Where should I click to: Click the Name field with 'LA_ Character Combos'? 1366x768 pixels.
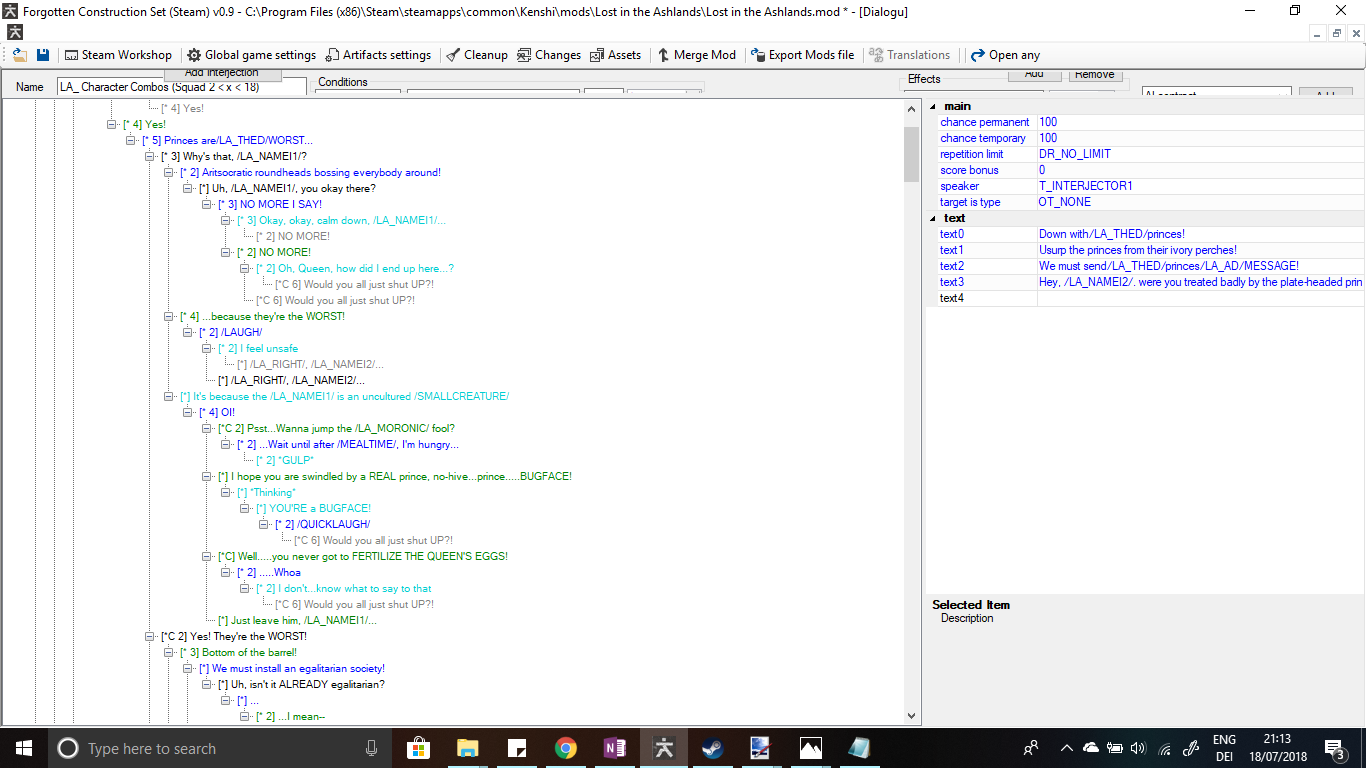pos(182,87)
